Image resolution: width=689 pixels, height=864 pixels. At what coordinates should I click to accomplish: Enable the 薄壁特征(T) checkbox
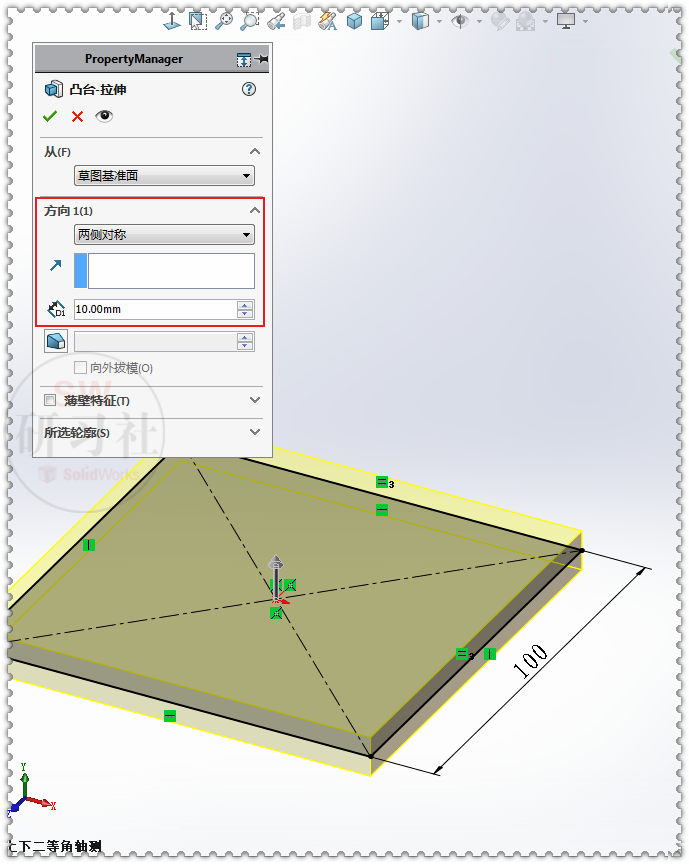point(50,400)
